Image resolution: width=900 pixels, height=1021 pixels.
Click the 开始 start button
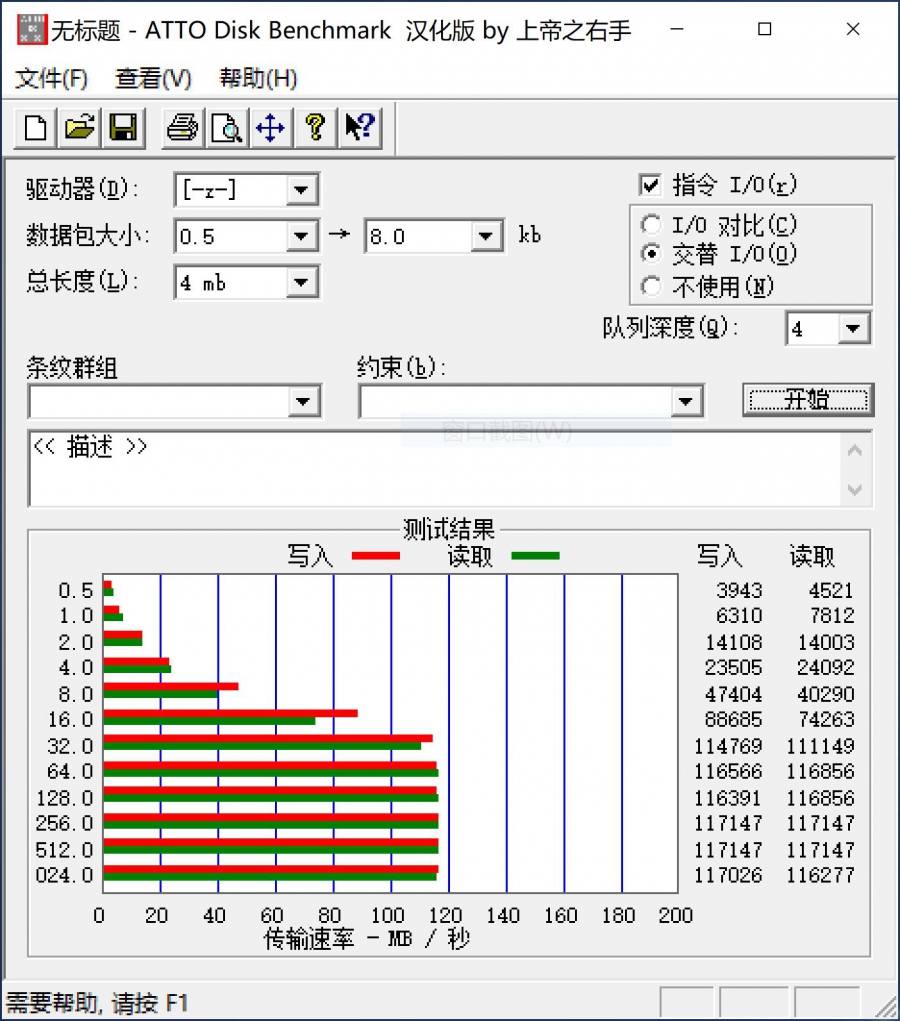click(x=807, y=400)
